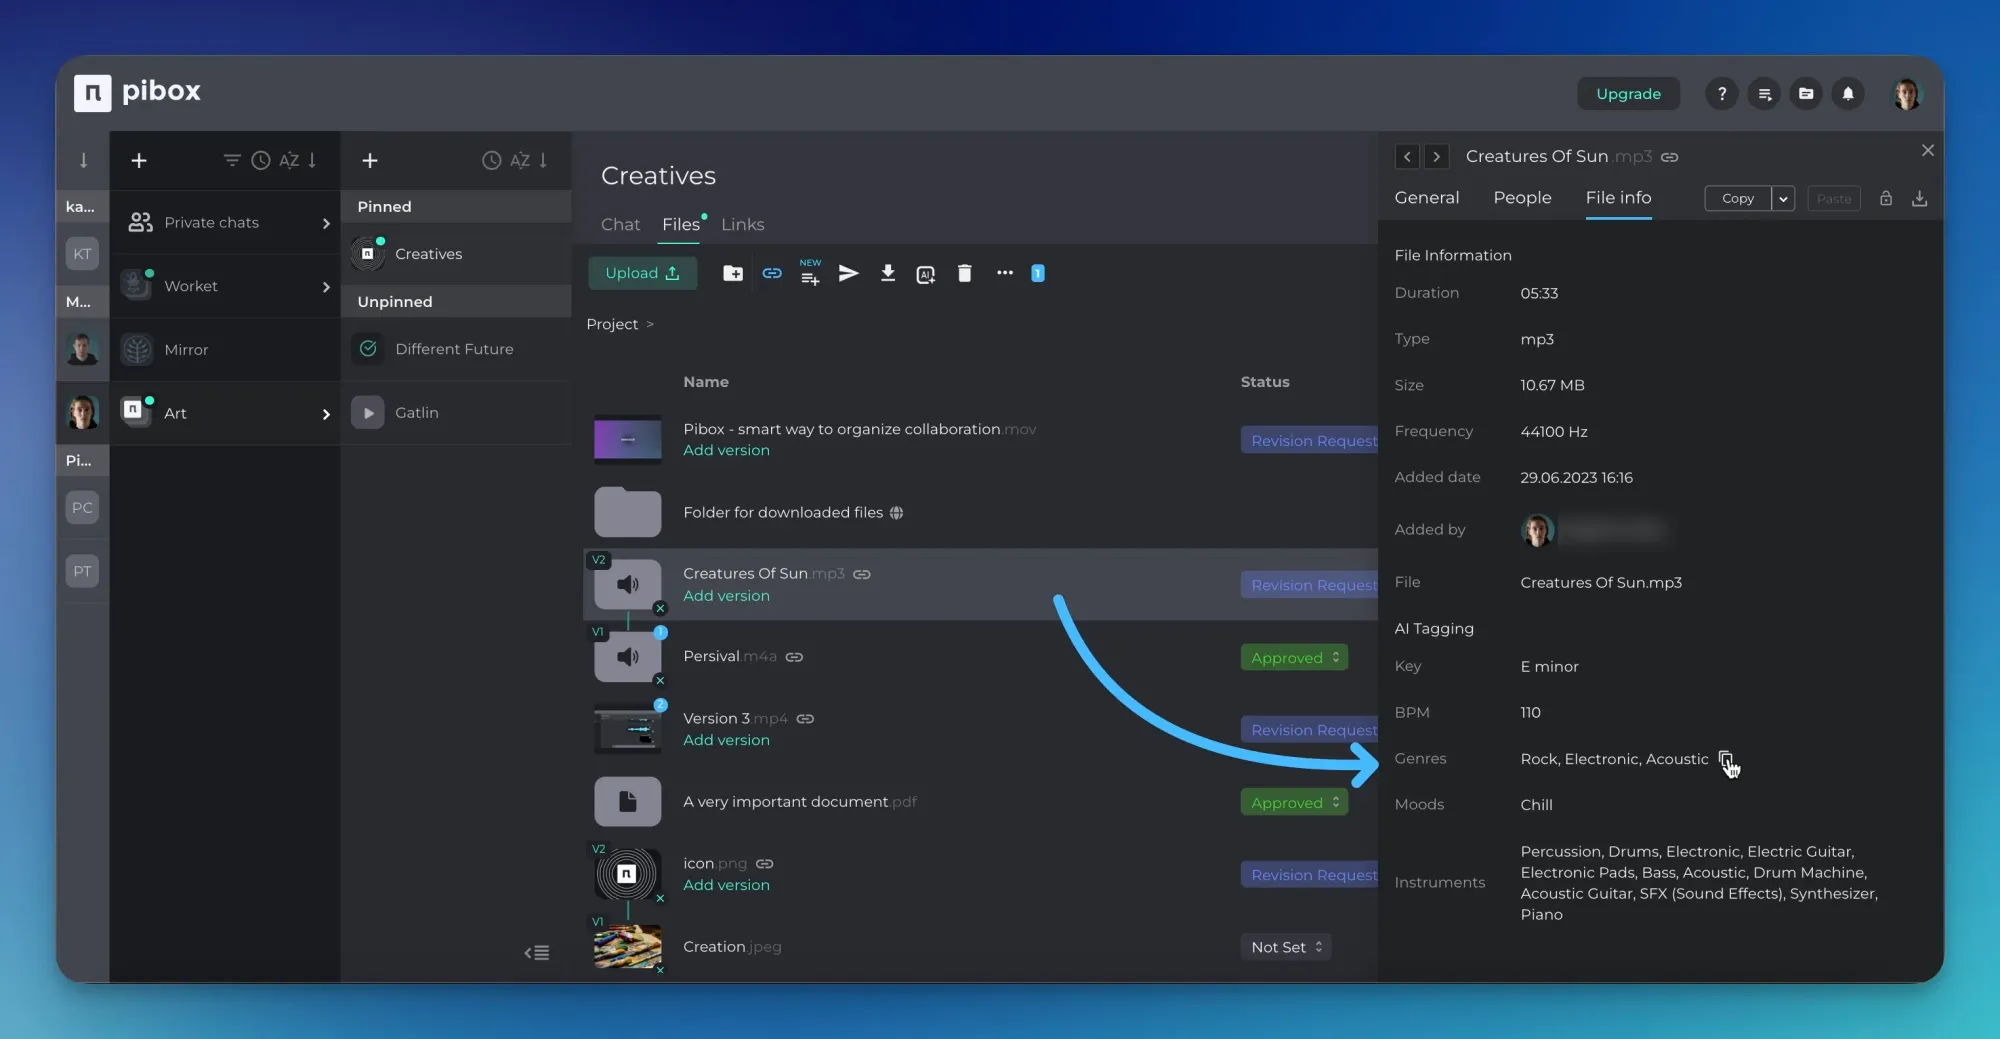Copy link icon next to Persival.m4a
The image size is (2000, 1039).
coord(794,657)
